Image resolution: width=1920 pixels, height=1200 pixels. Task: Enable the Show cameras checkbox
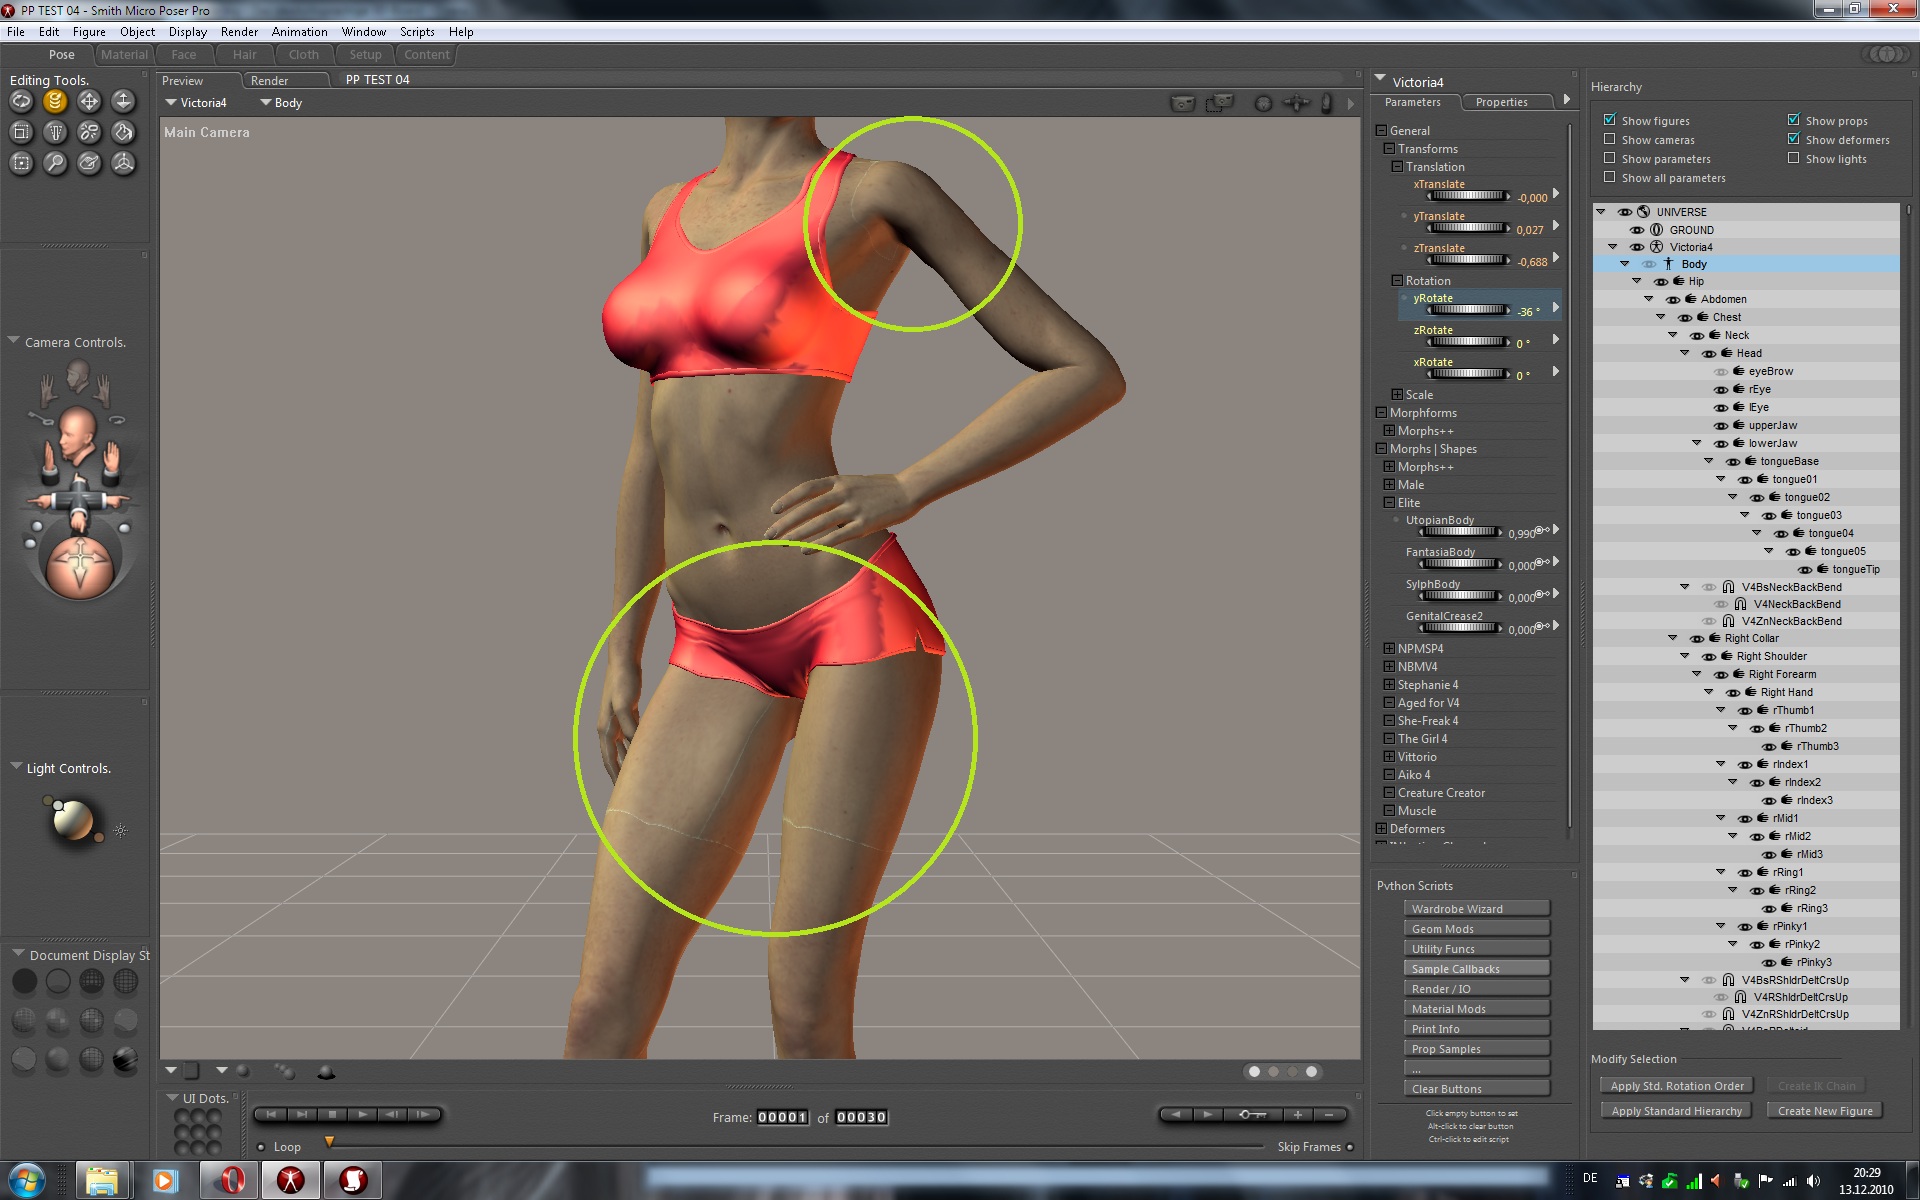pos(1610,139)
